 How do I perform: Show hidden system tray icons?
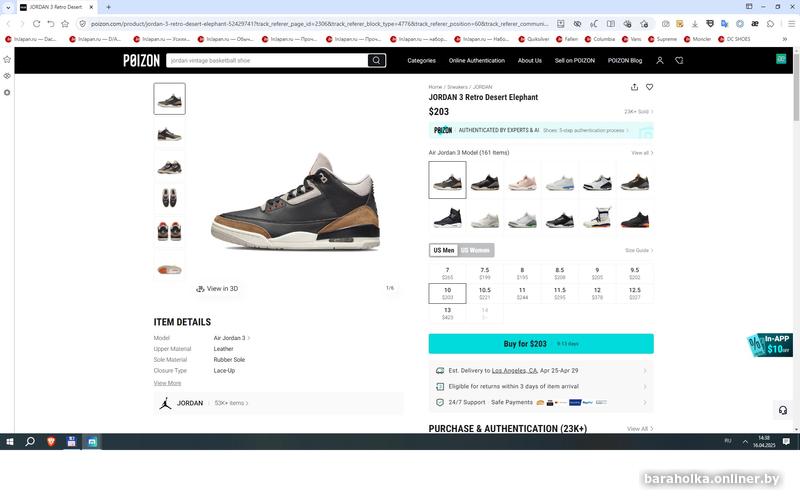[745, 441]
